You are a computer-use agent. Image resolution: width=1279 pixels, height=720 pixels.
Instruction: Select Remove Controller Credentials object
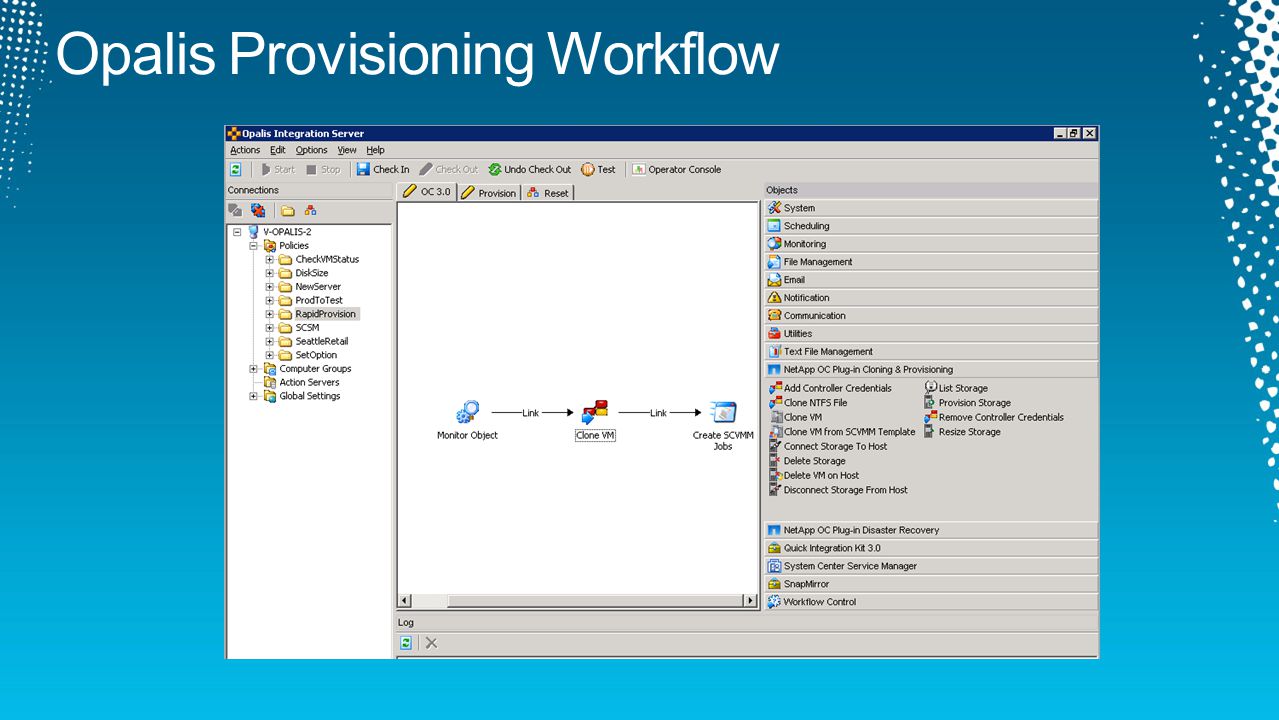coord(994,417)
